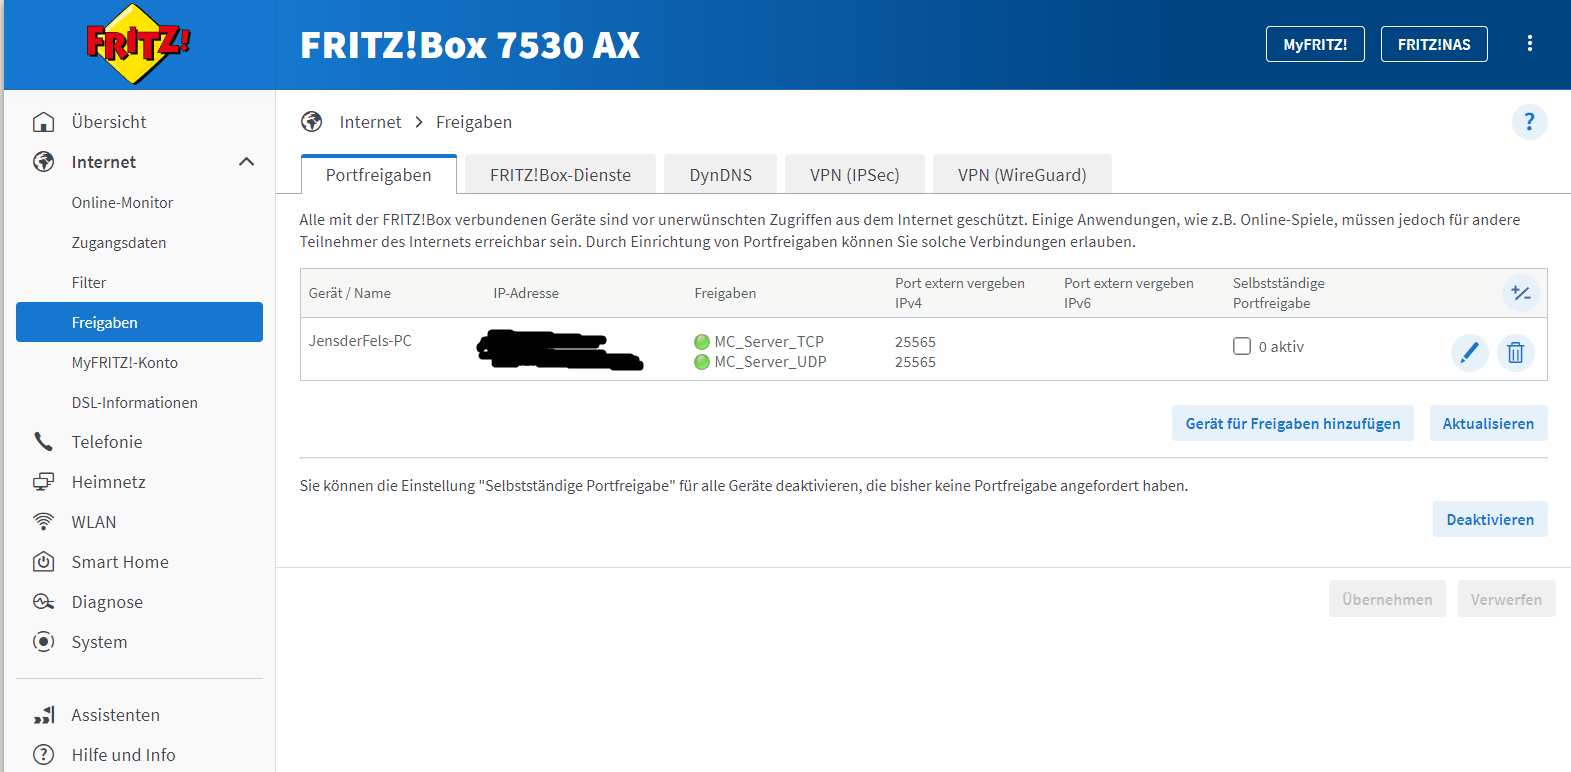Click the Internet breadcrumb link

pyautogui.click(x=370, y=122)
